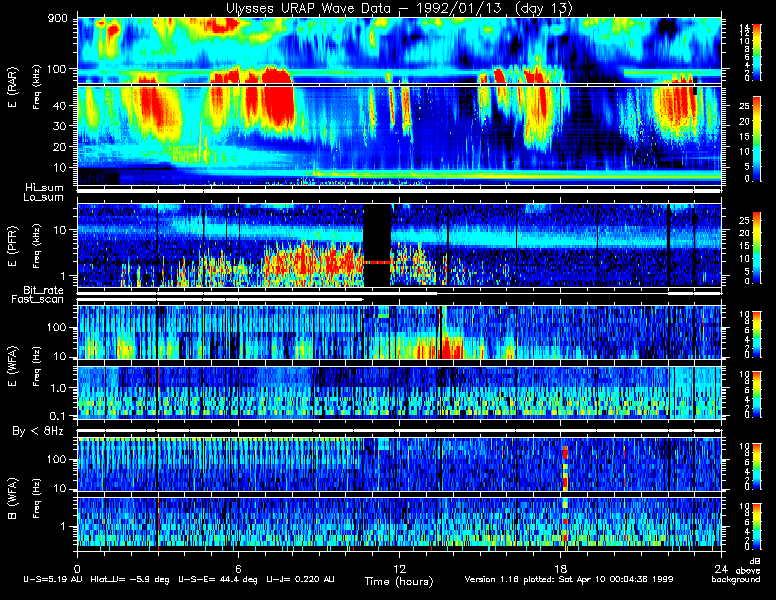776x600 pixels.
Task: Select the 'E (WFA)' axis label
Action: [x=12, y=366]
